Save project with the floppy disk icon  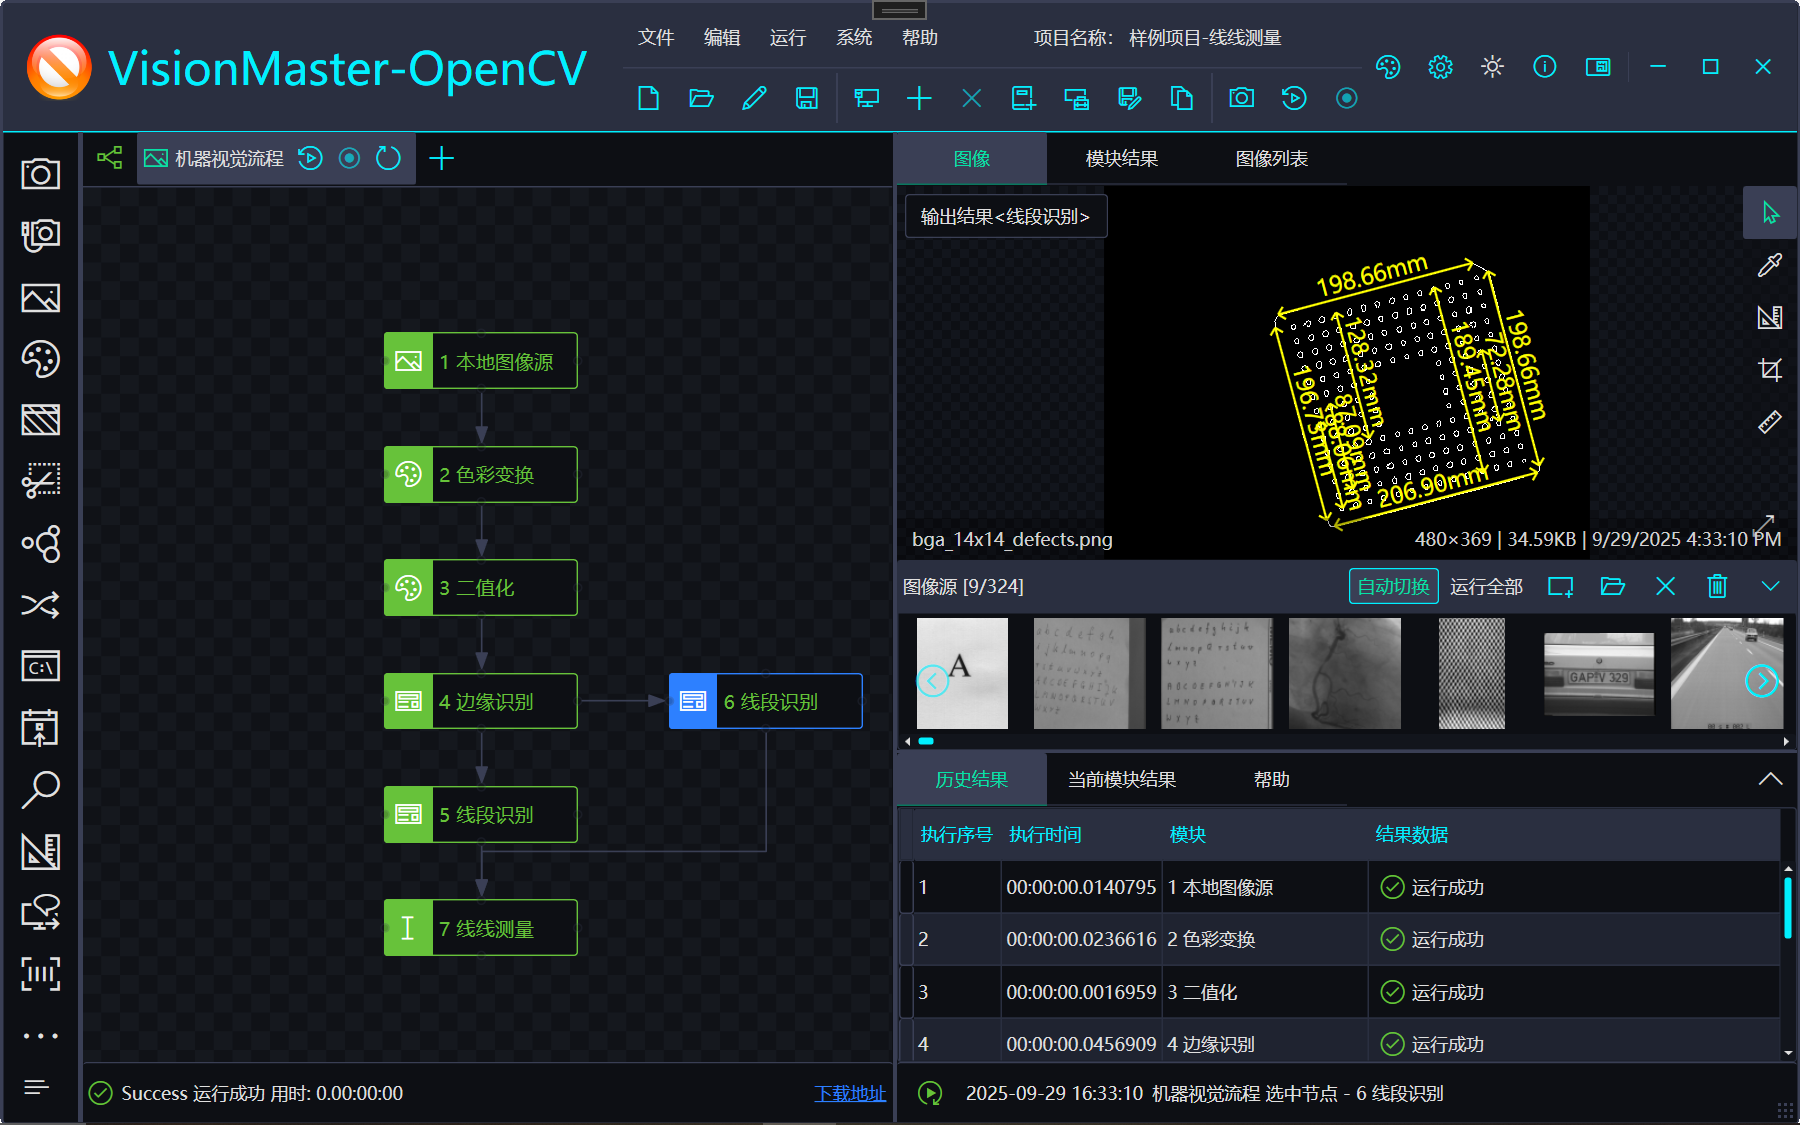pos(806,98)
